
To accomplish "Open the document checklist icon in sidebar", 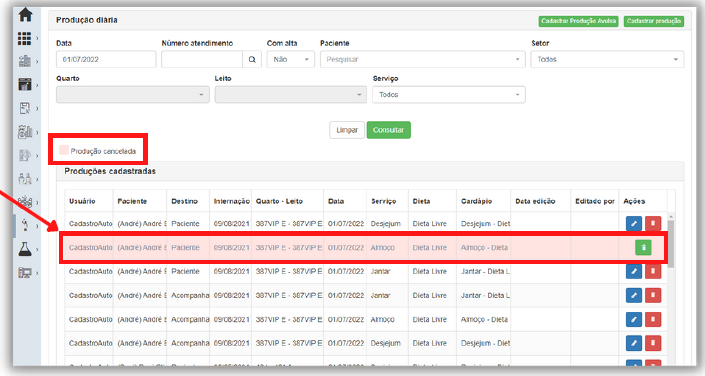I will (25, 108).
